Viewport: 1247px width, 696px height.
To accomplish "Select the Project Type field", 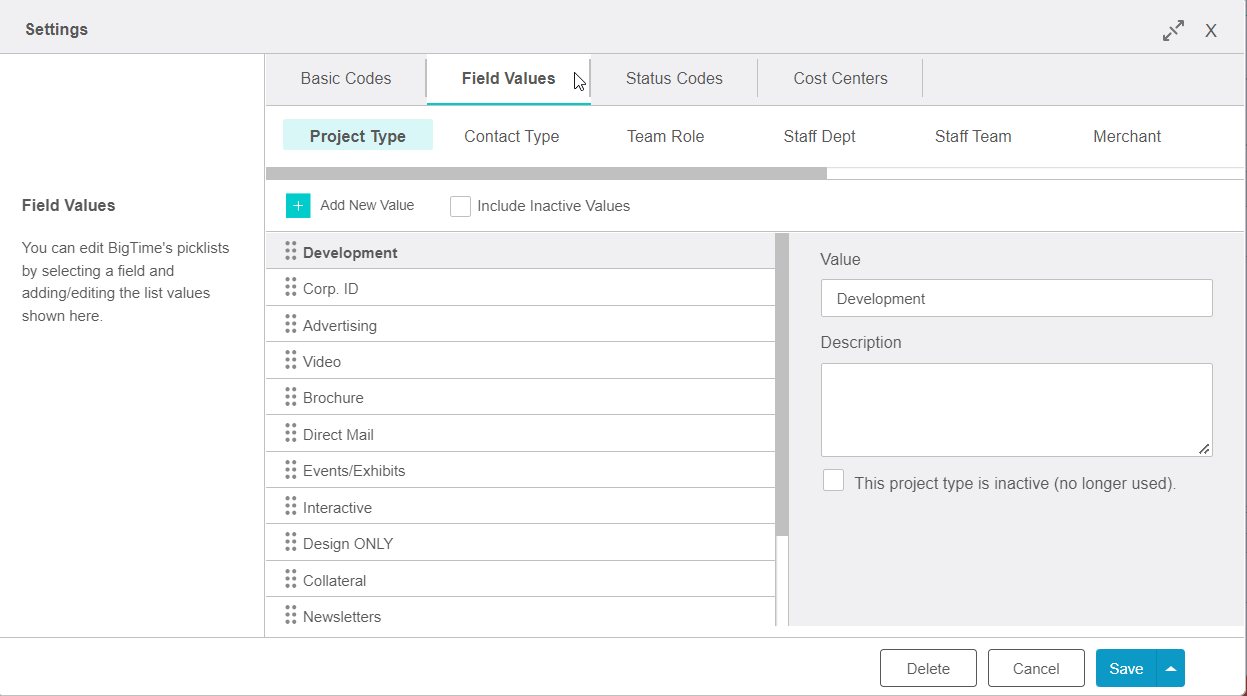I will (x=358, y=136).
